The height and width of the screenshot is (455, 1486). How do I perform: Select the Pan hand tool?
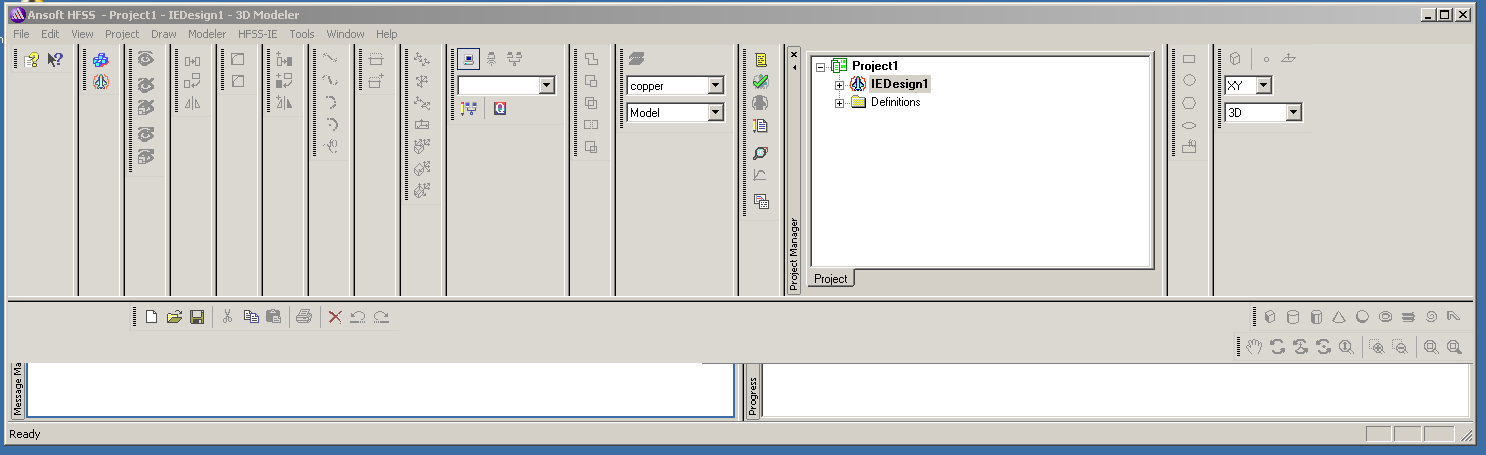pyautogui.click(x=1254, y=347)
